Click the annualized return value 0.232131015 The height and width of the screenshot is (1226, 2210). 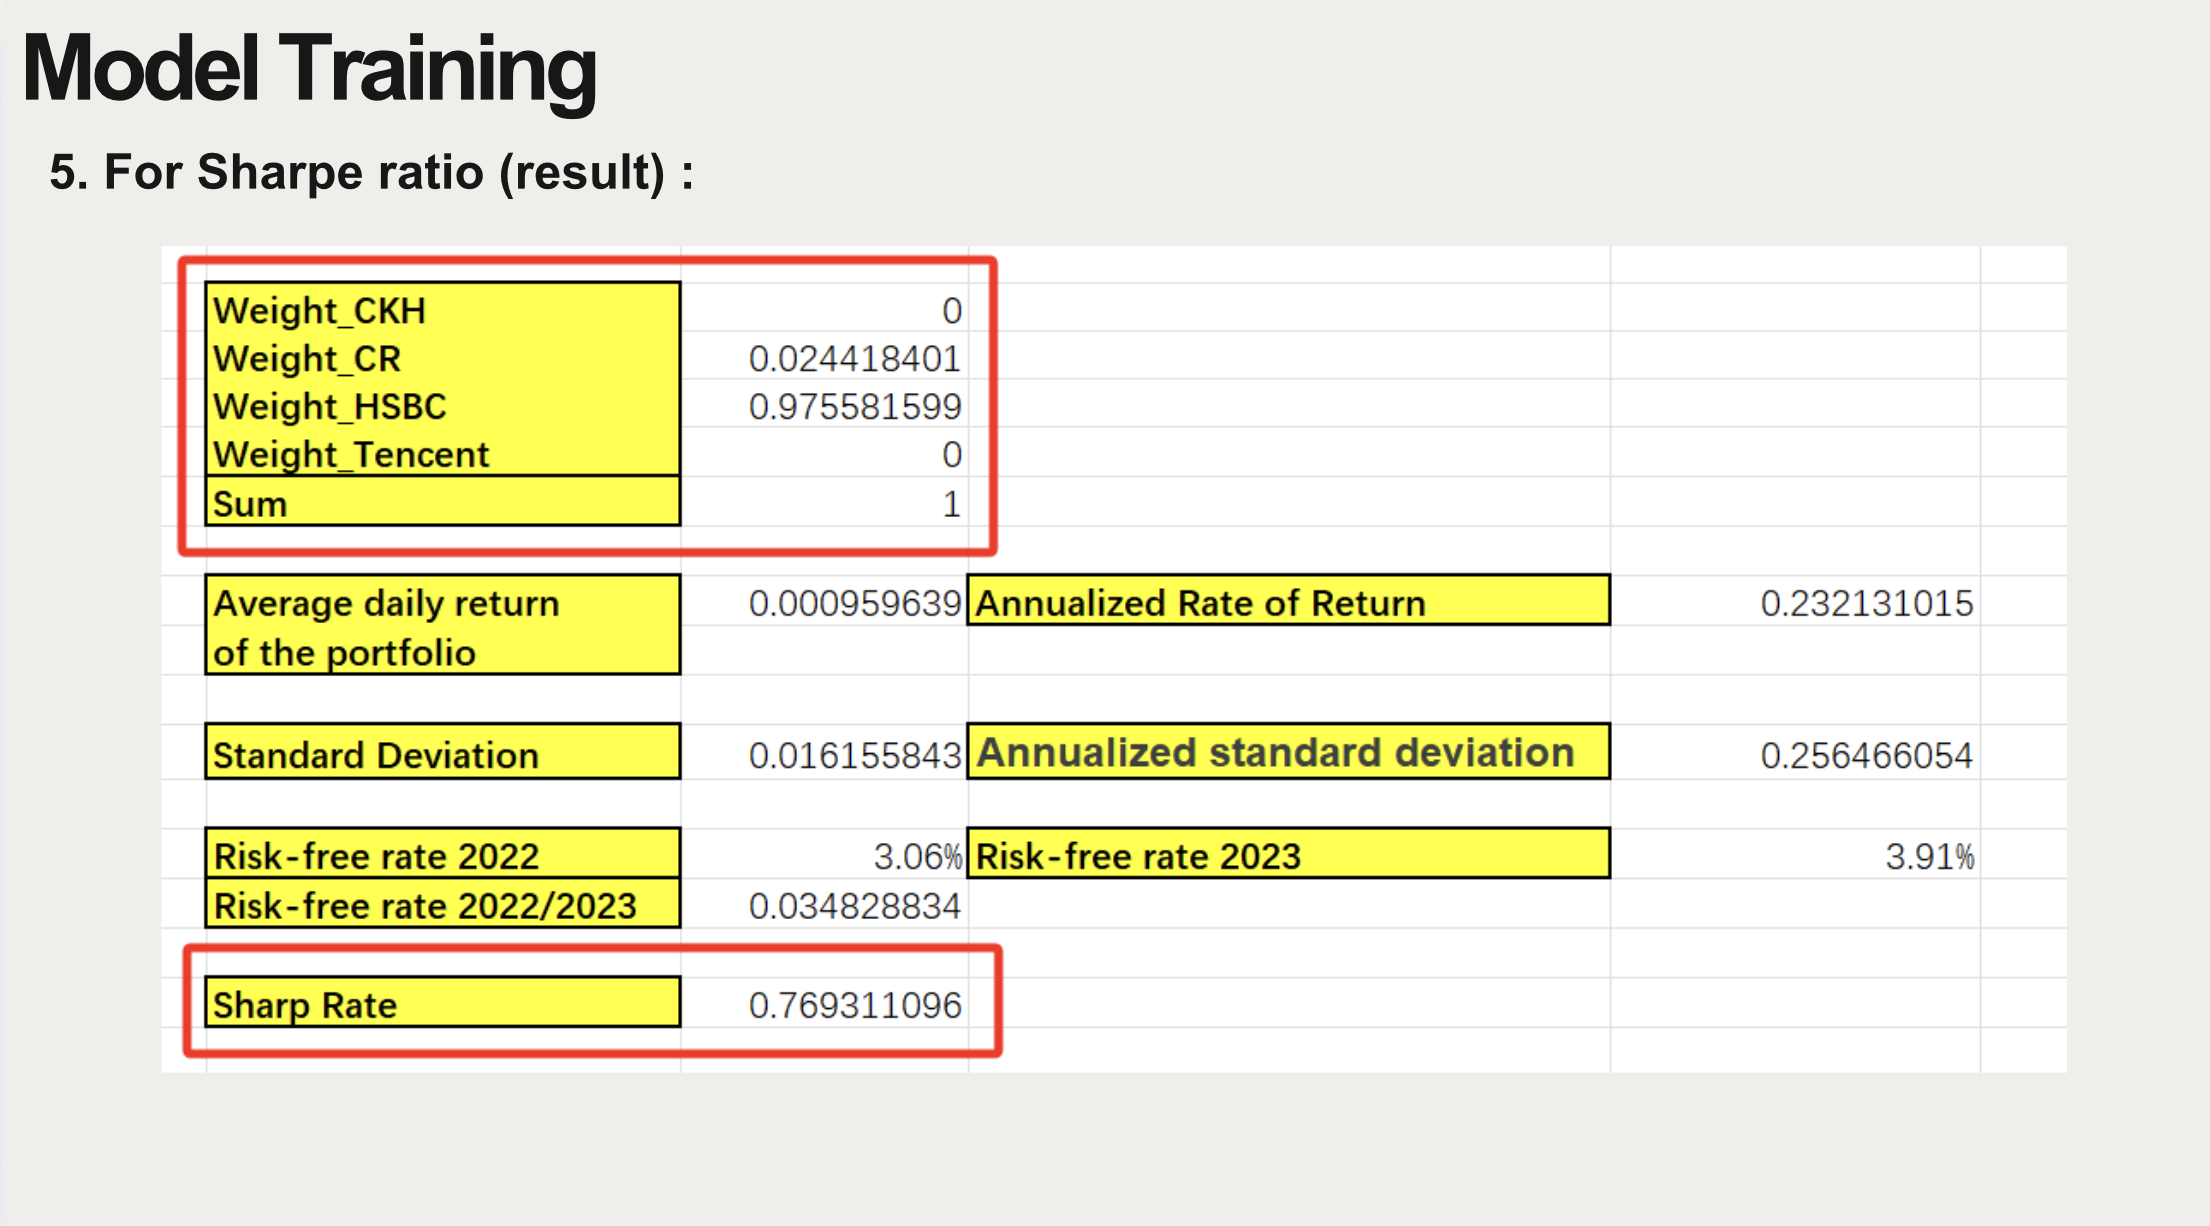click(x=1866, y=603)
